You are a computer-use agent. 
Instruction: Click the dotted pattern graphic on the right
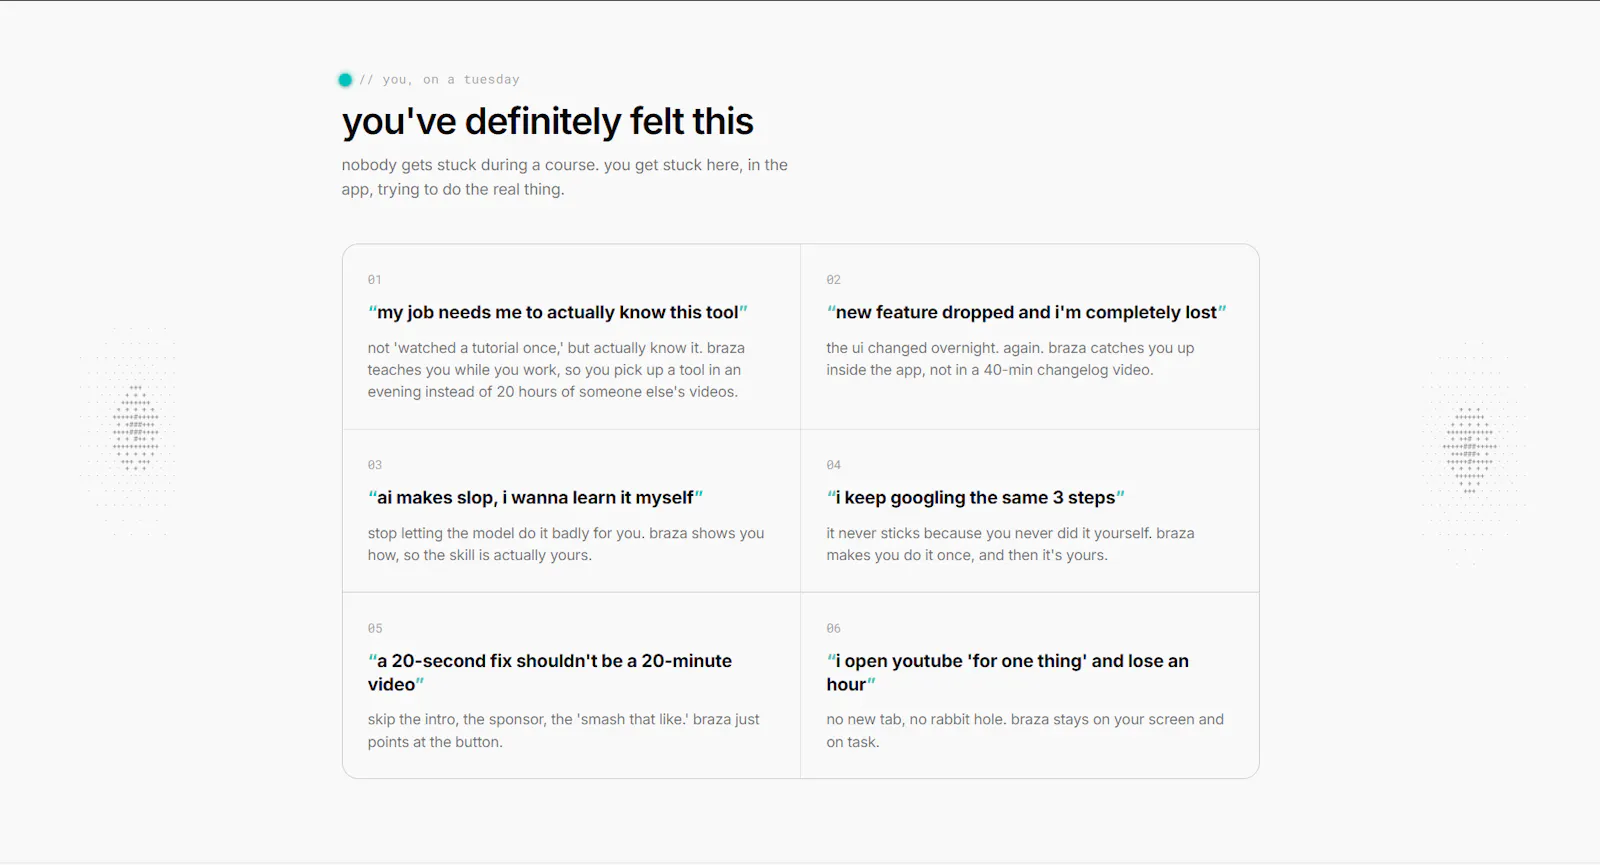coord(1470,450)
